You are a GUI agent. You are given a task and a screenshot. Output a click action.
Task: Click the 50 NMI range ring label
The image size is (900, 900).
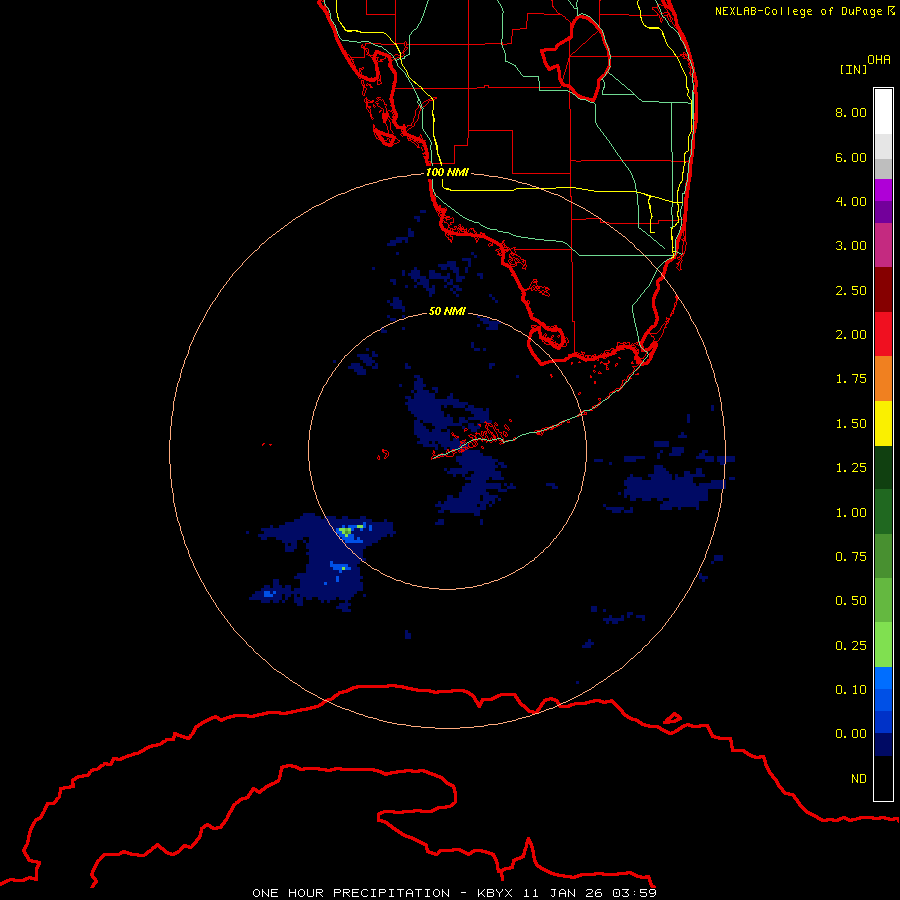(447, 311)
